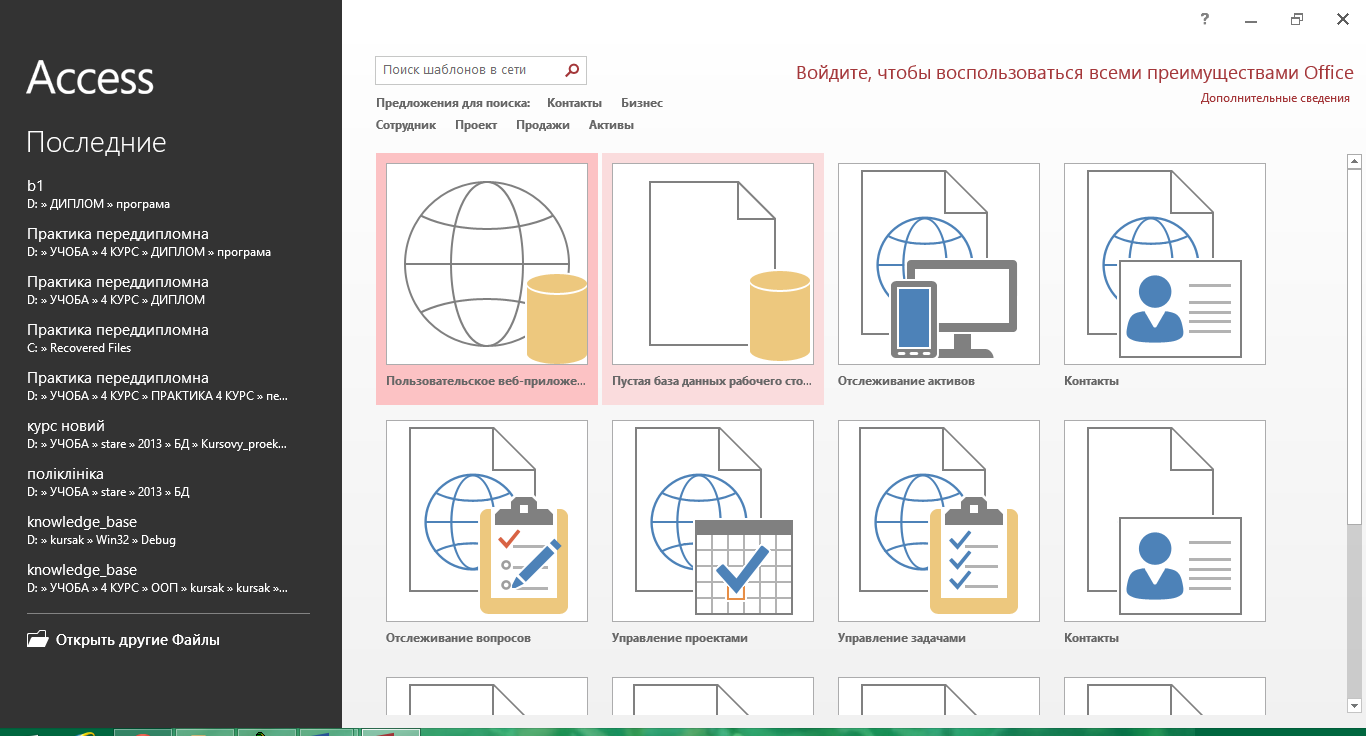
Task: Open desktop Контакты template without globe
Action: point(1165,535)
